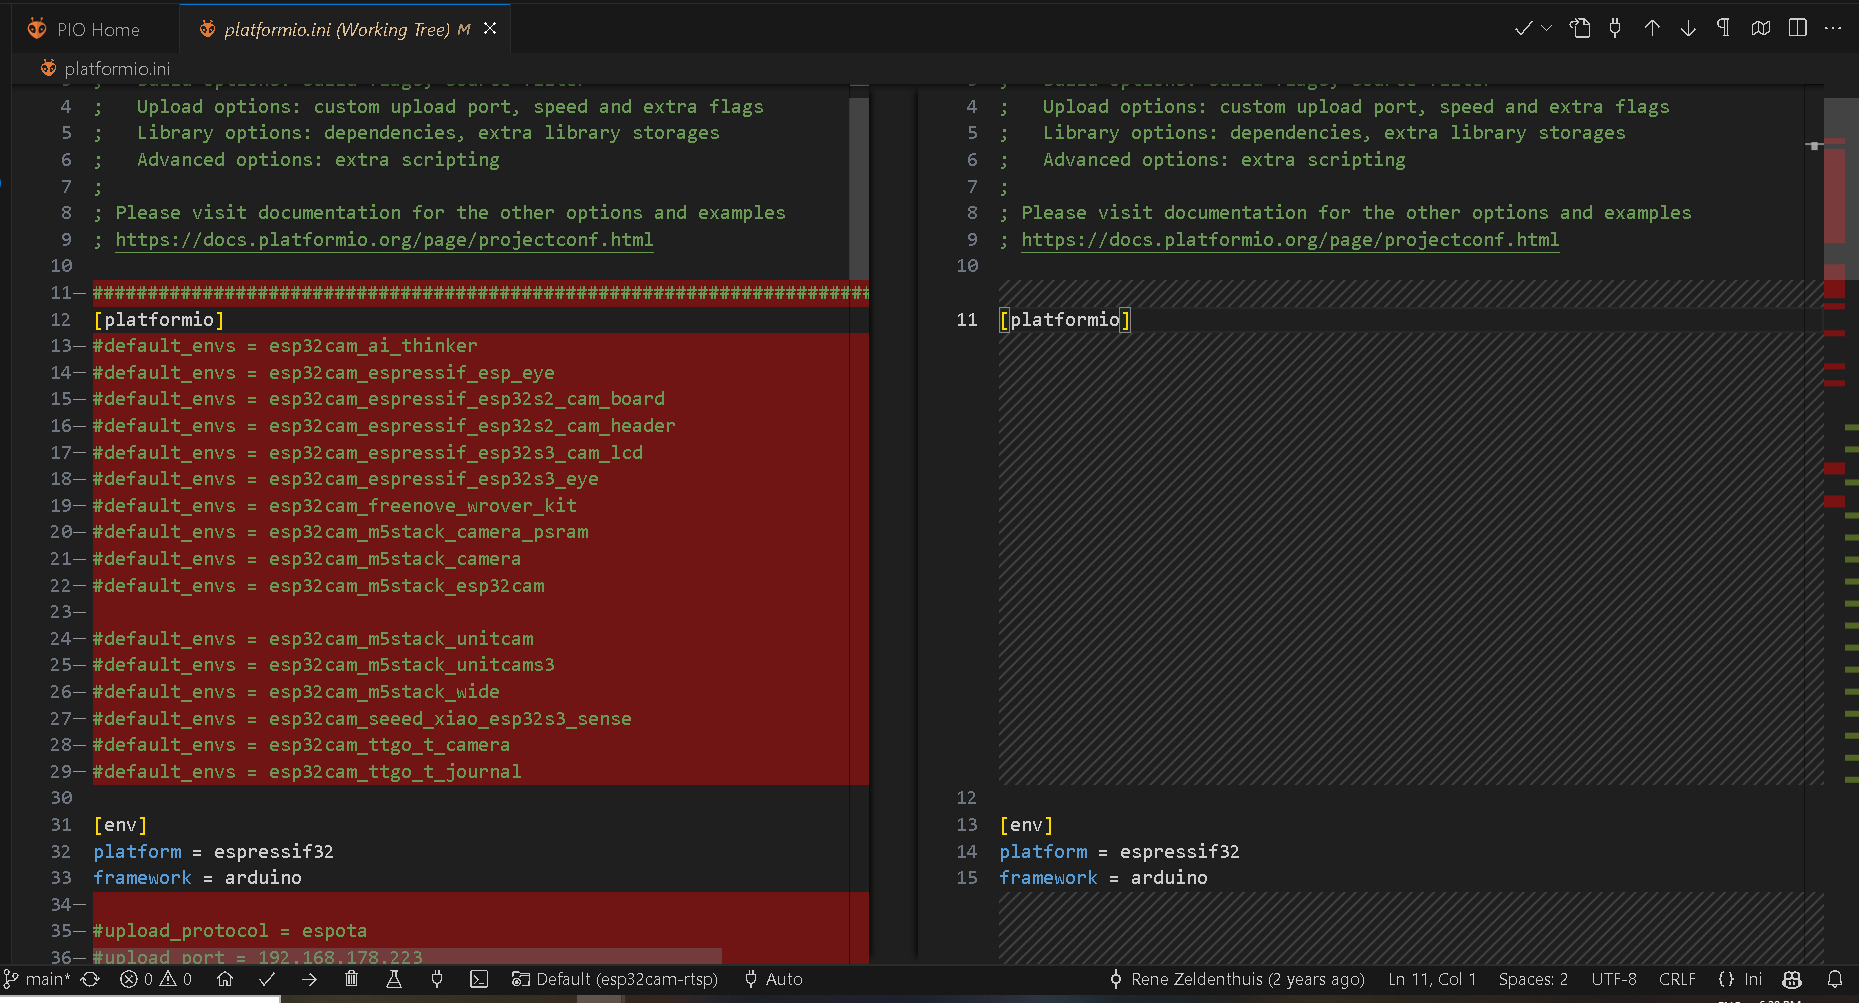The height and width of the screenshot is (1003, 1859).
Task: Toggle whitespace display with pilcrow icon
Action: pos(1724,28)
